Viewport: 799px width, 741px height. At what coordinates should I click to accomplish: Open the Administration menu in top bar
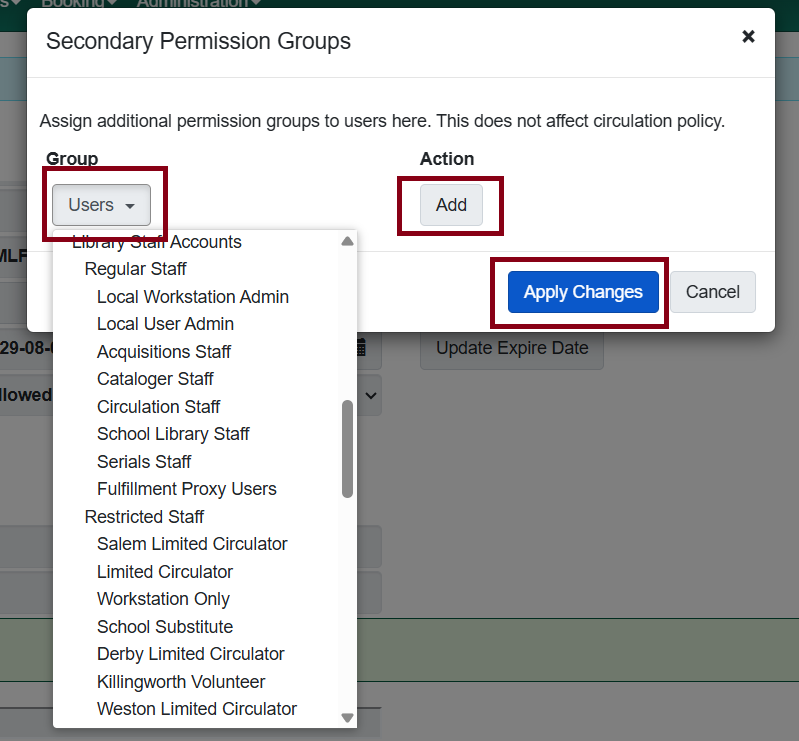[x=199, y=4]
